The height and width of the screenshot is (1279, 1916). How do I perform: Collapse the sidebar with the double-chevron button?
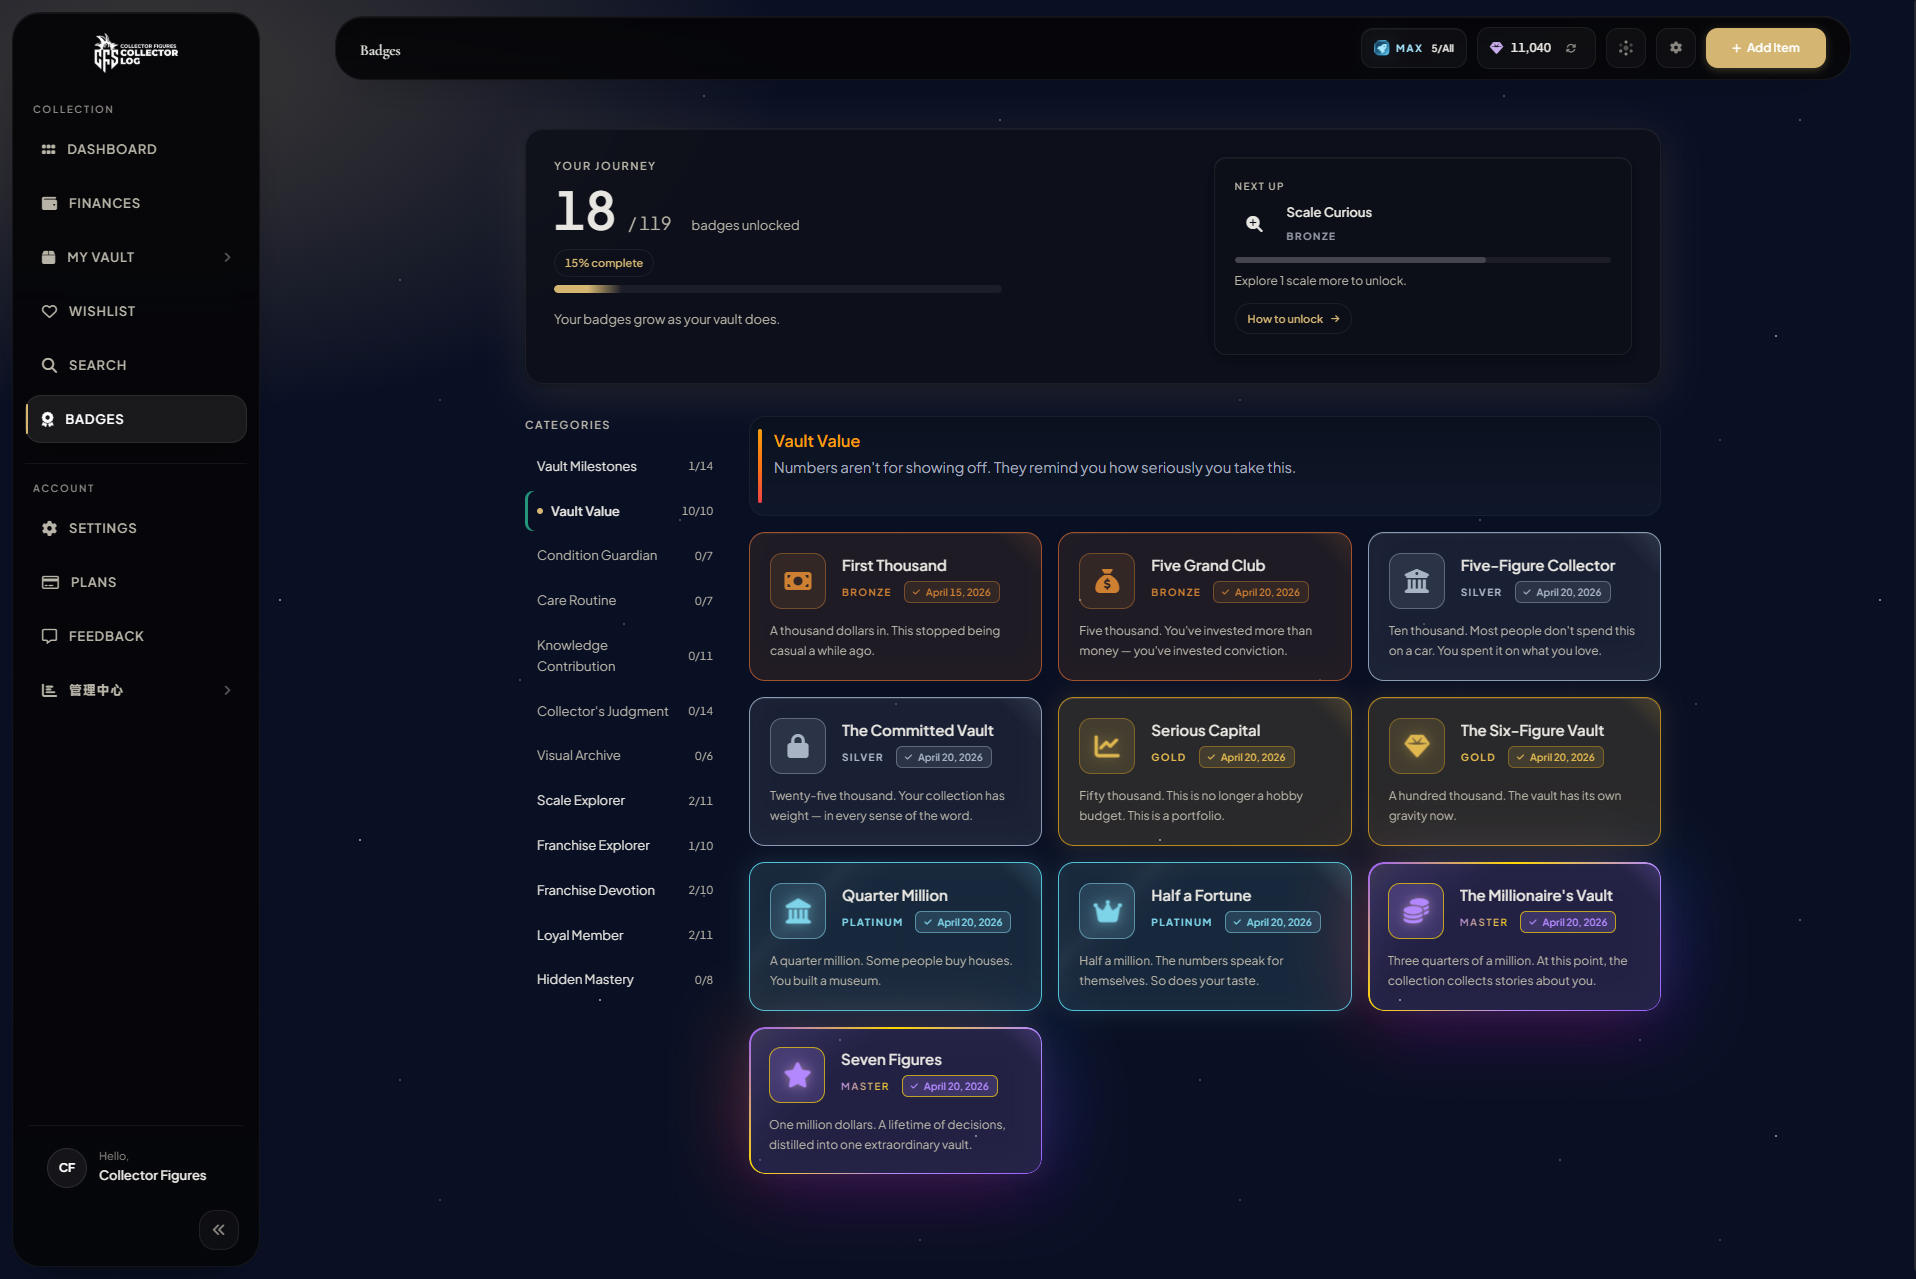219,1230
